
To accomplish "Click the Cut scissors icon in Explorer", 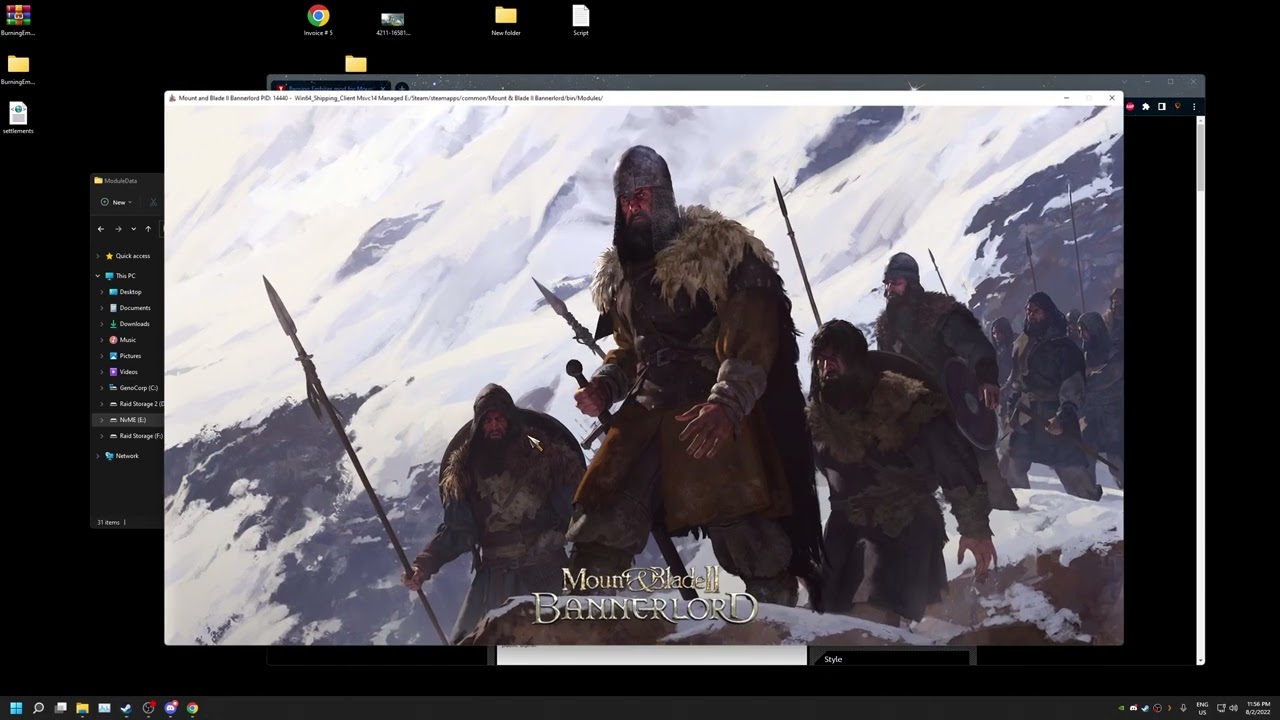I will point(153,202).
